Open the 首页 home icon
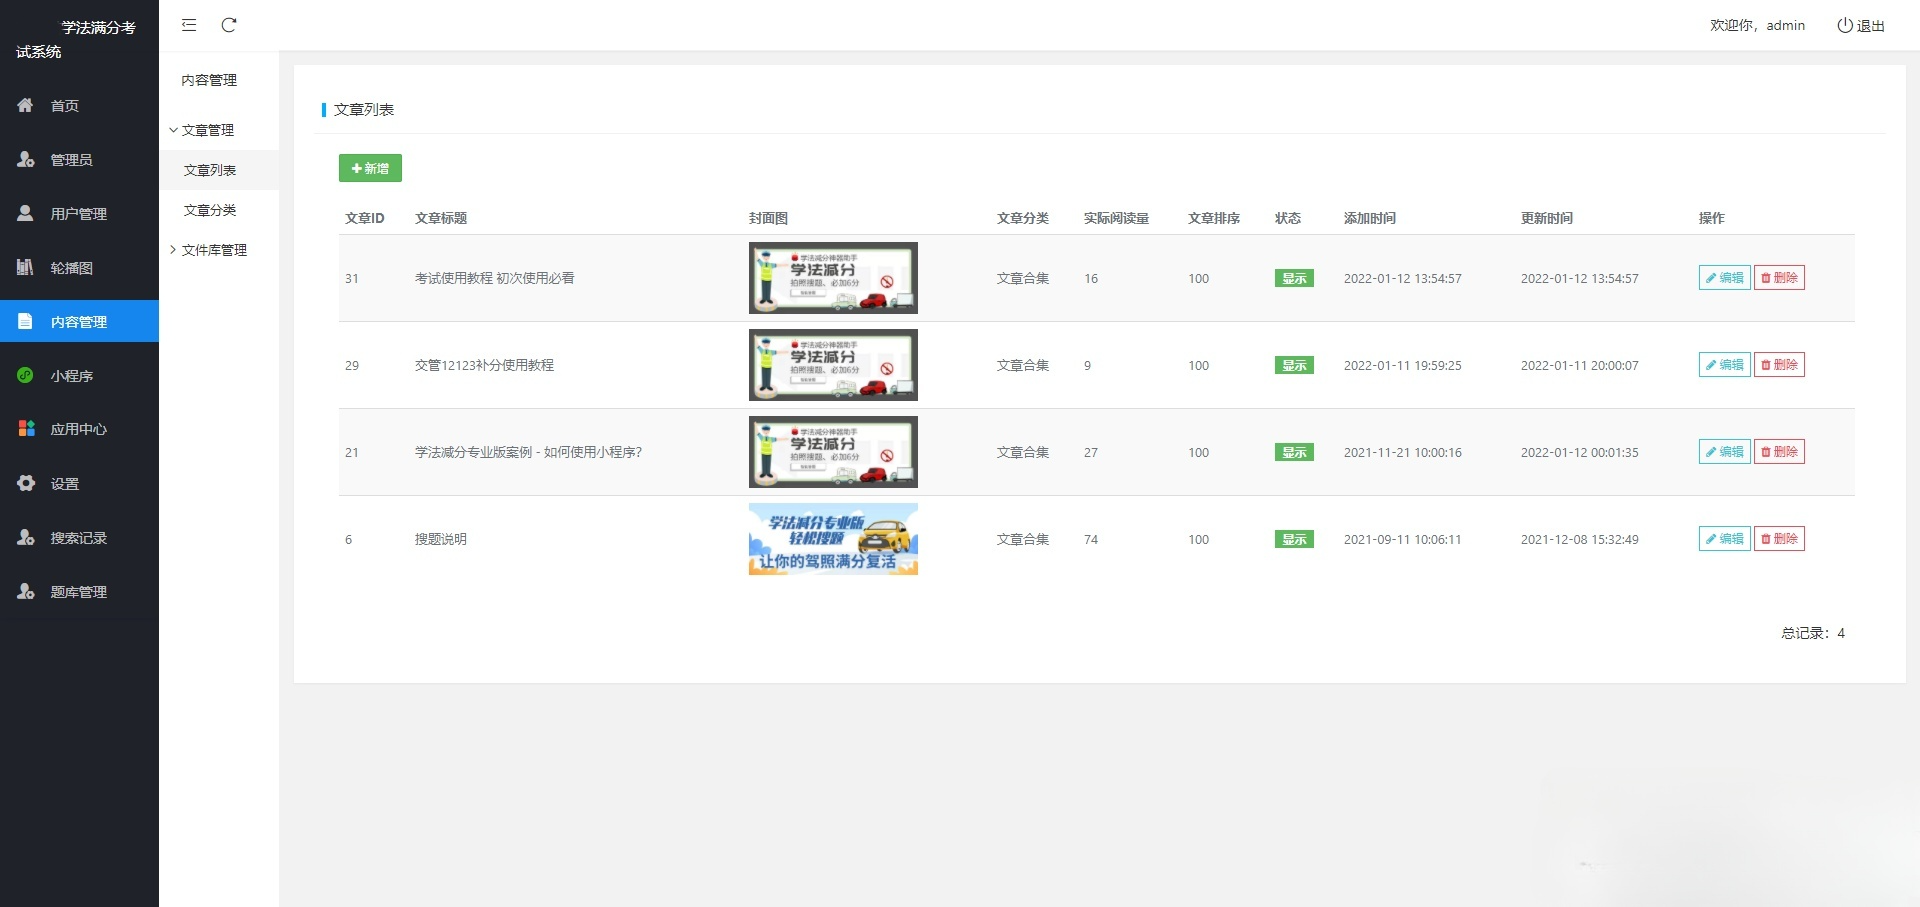The image size is (1920, 907). point(26,105)
